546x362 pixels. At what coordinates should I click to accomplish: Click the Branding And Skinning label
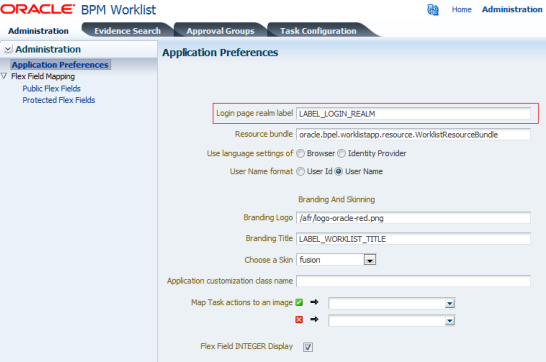336,199
